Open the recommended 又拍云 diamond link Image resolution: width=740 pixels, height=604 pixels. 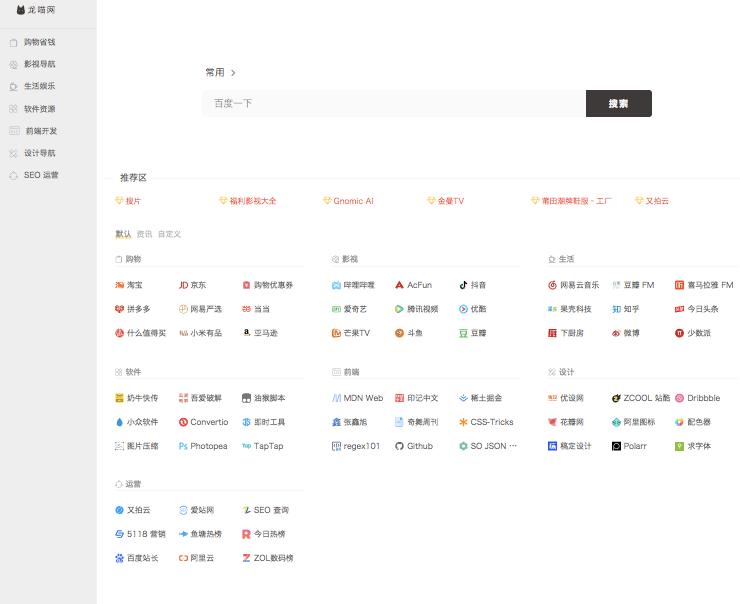coord(652,201)
